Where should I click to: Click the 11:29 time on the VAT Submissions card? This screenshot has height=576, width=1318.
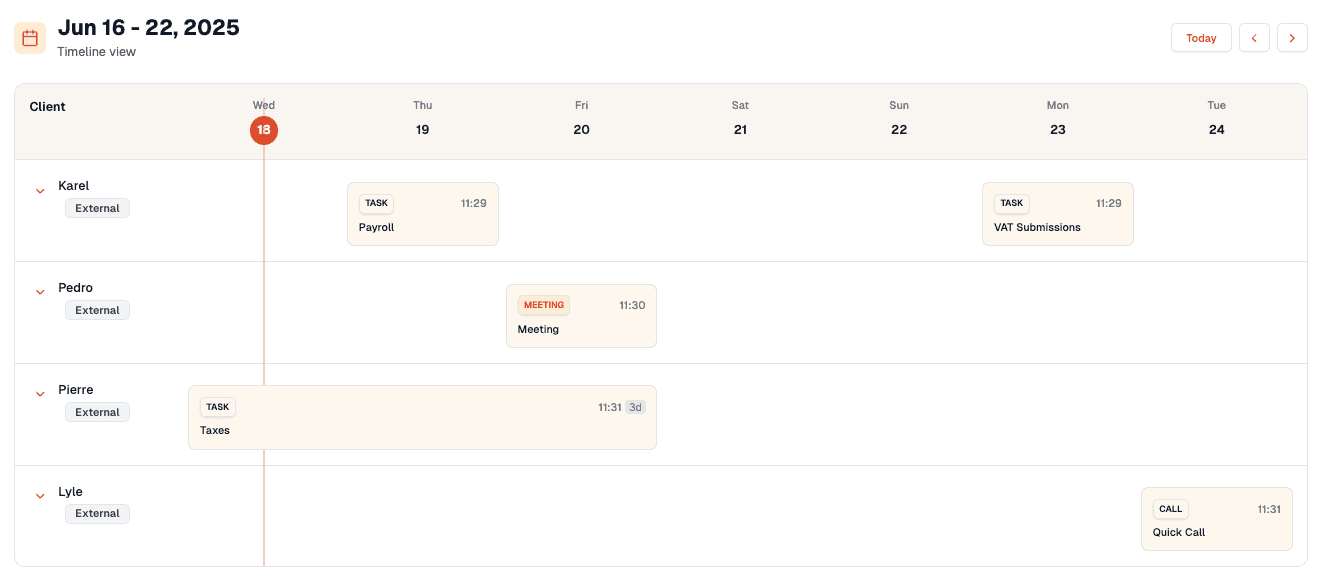coord(1109,203)
